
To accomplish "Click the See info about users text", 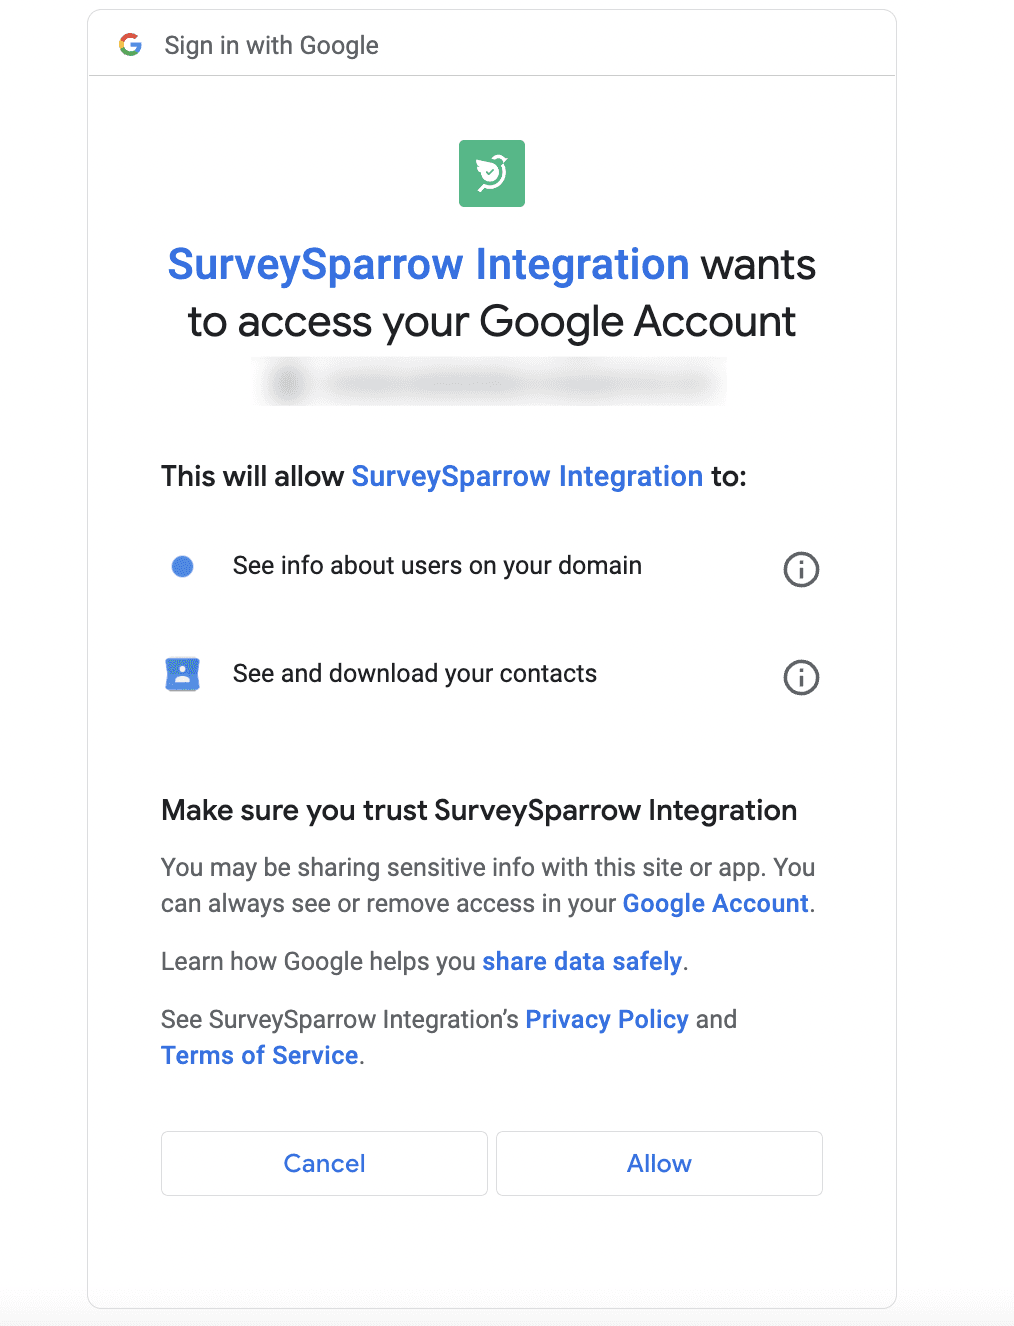I will (x=436, y=566).
